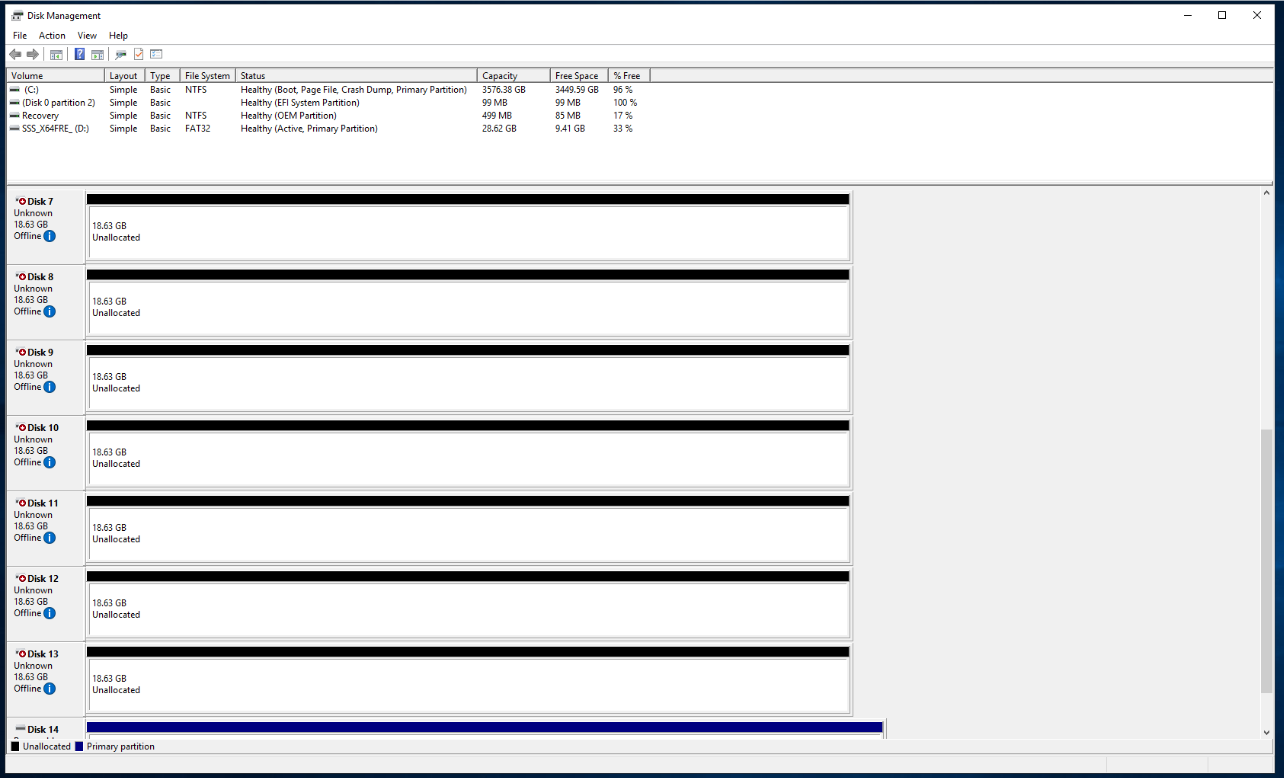This screenshot has height=778, width=1284.
Task: Open the Action menu
Action: (51, 35)
